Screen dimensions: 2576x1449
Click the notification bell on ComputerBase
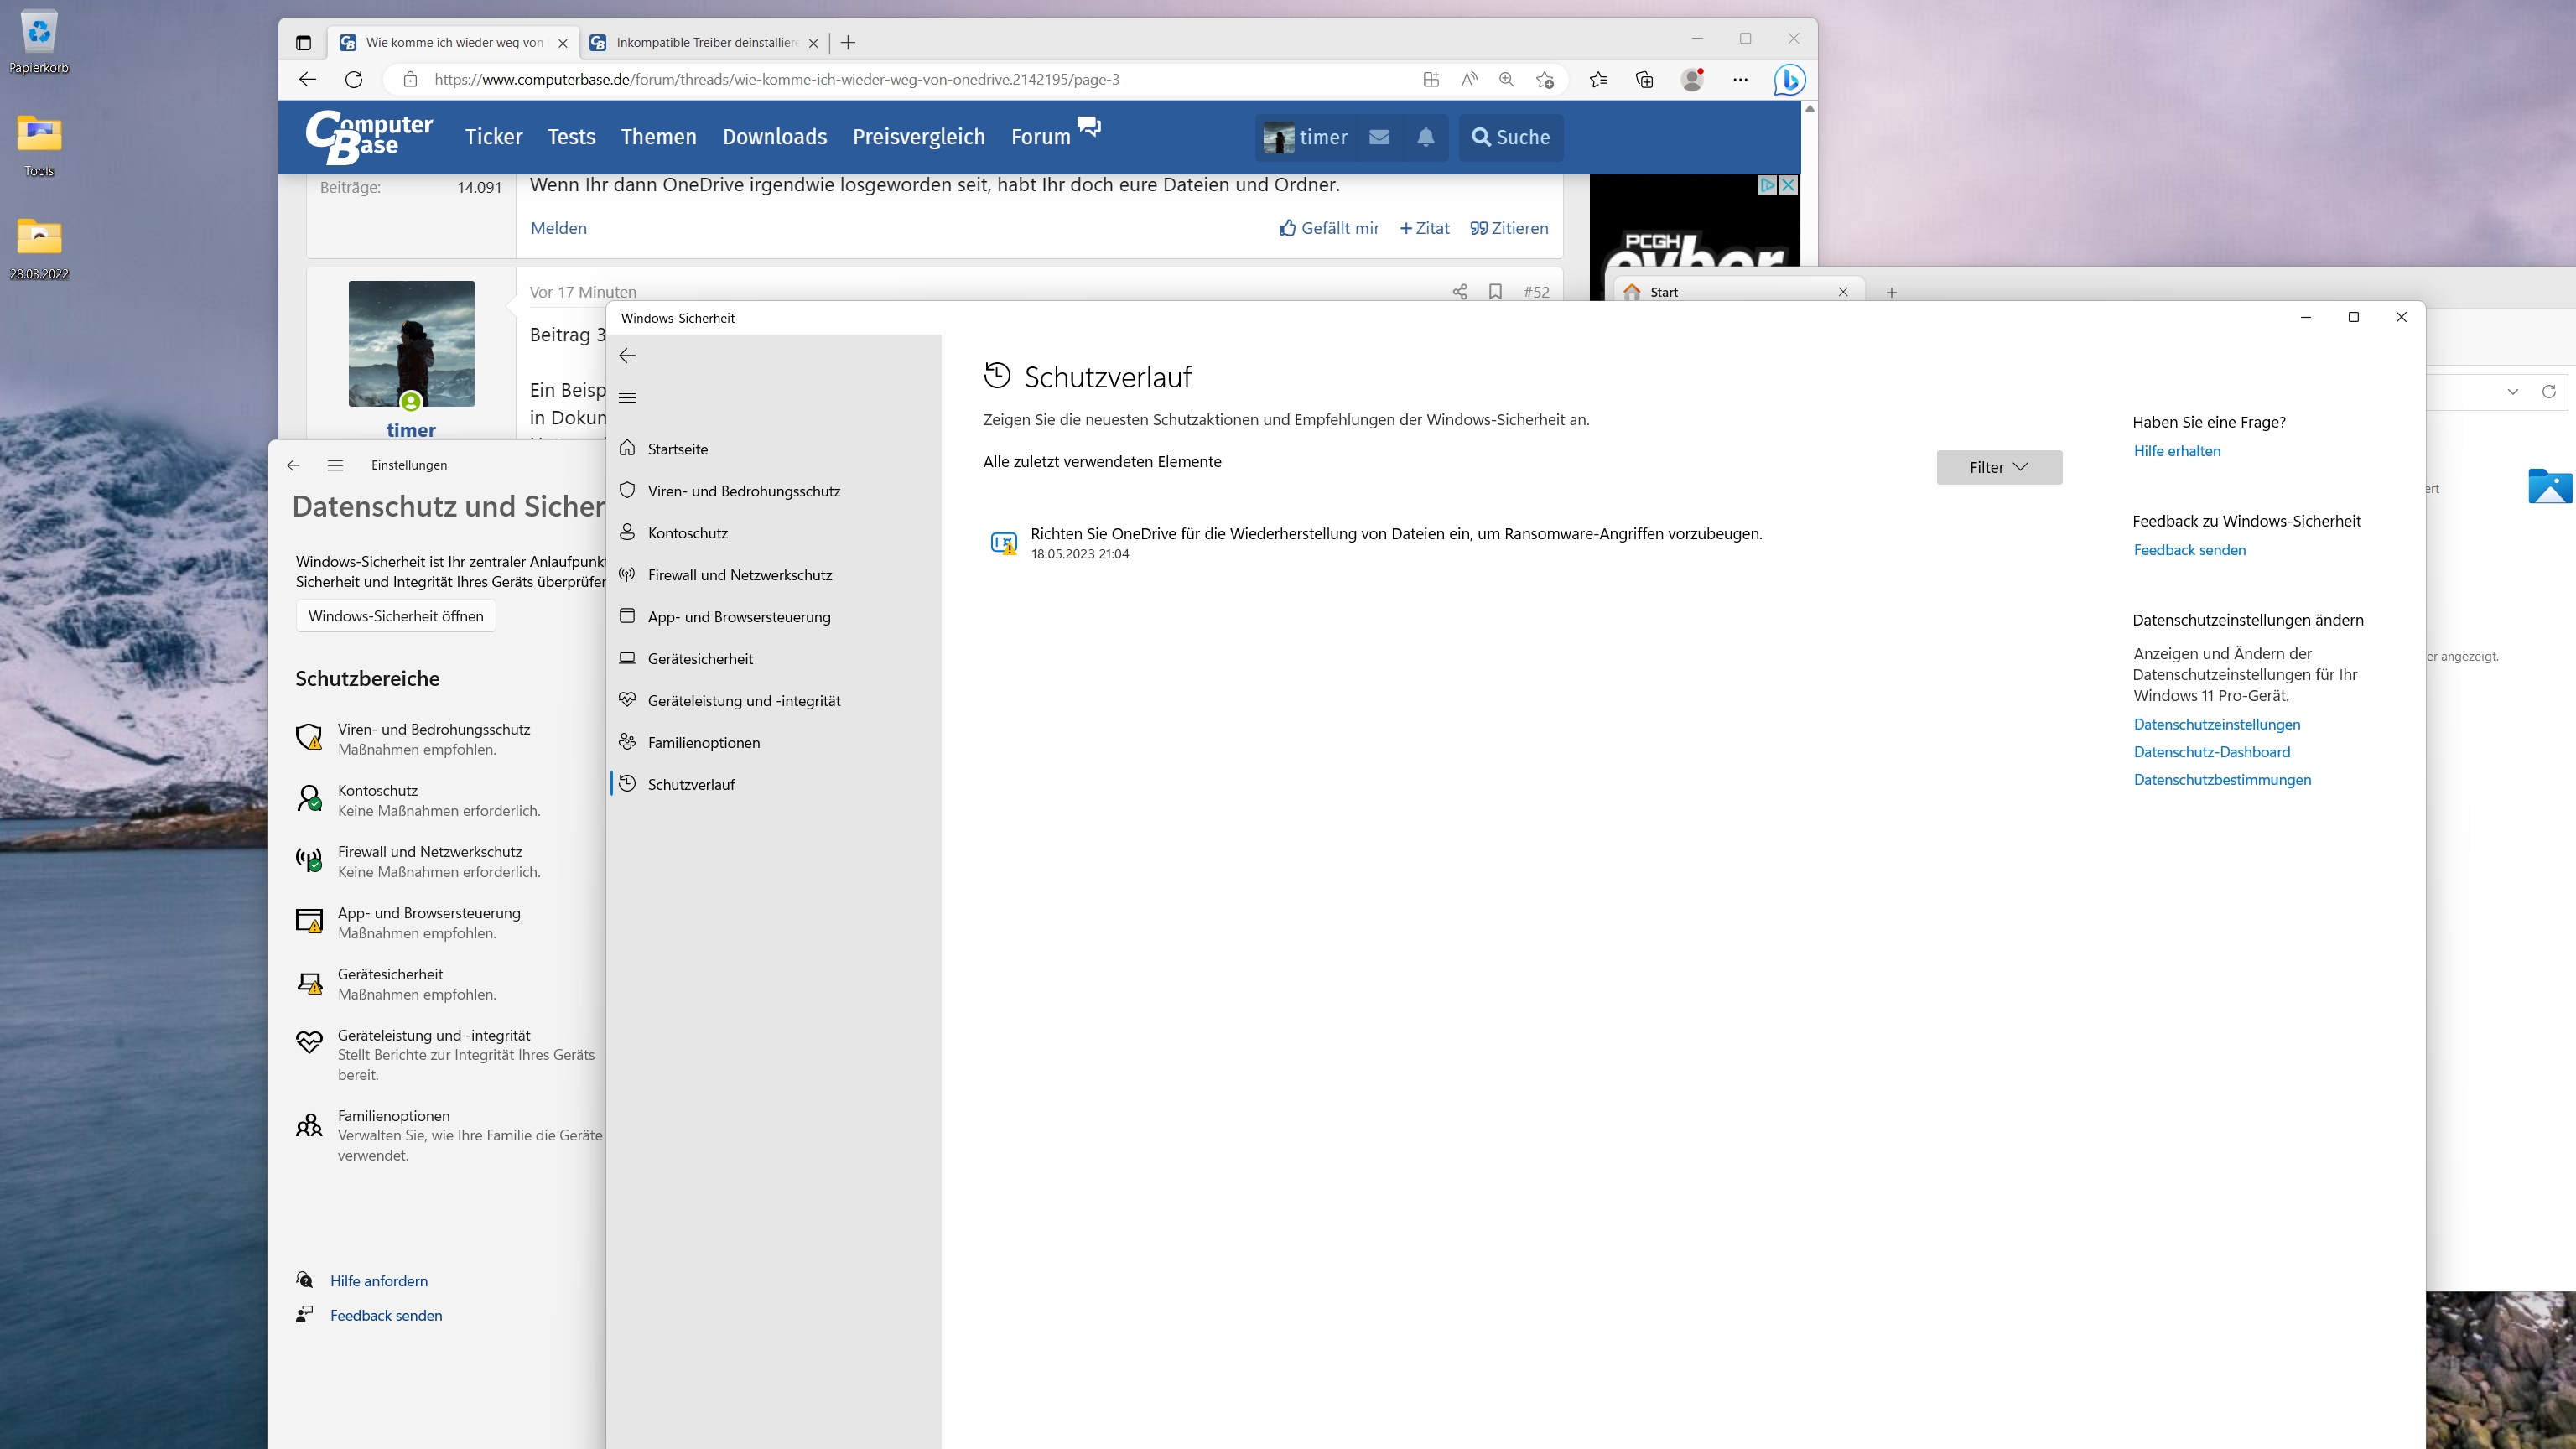(x=1426, y=138)
